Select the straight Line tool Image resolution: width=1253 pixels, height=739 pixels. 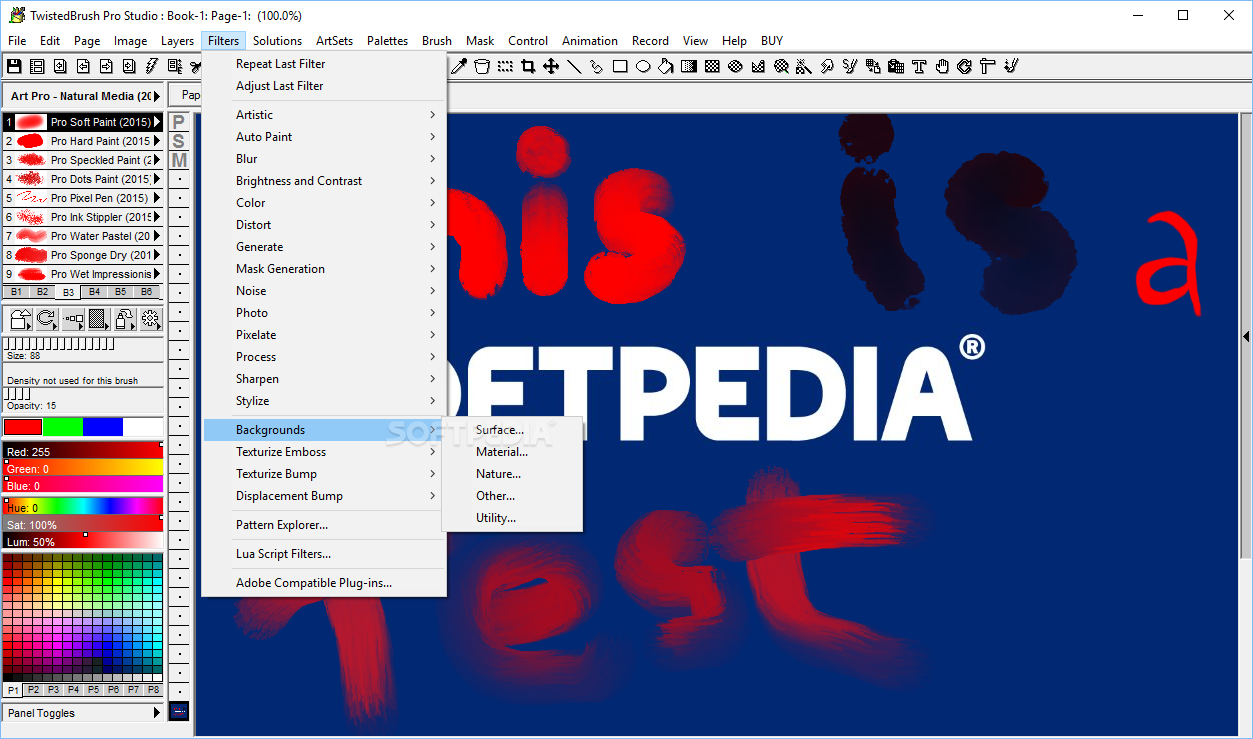574,66
